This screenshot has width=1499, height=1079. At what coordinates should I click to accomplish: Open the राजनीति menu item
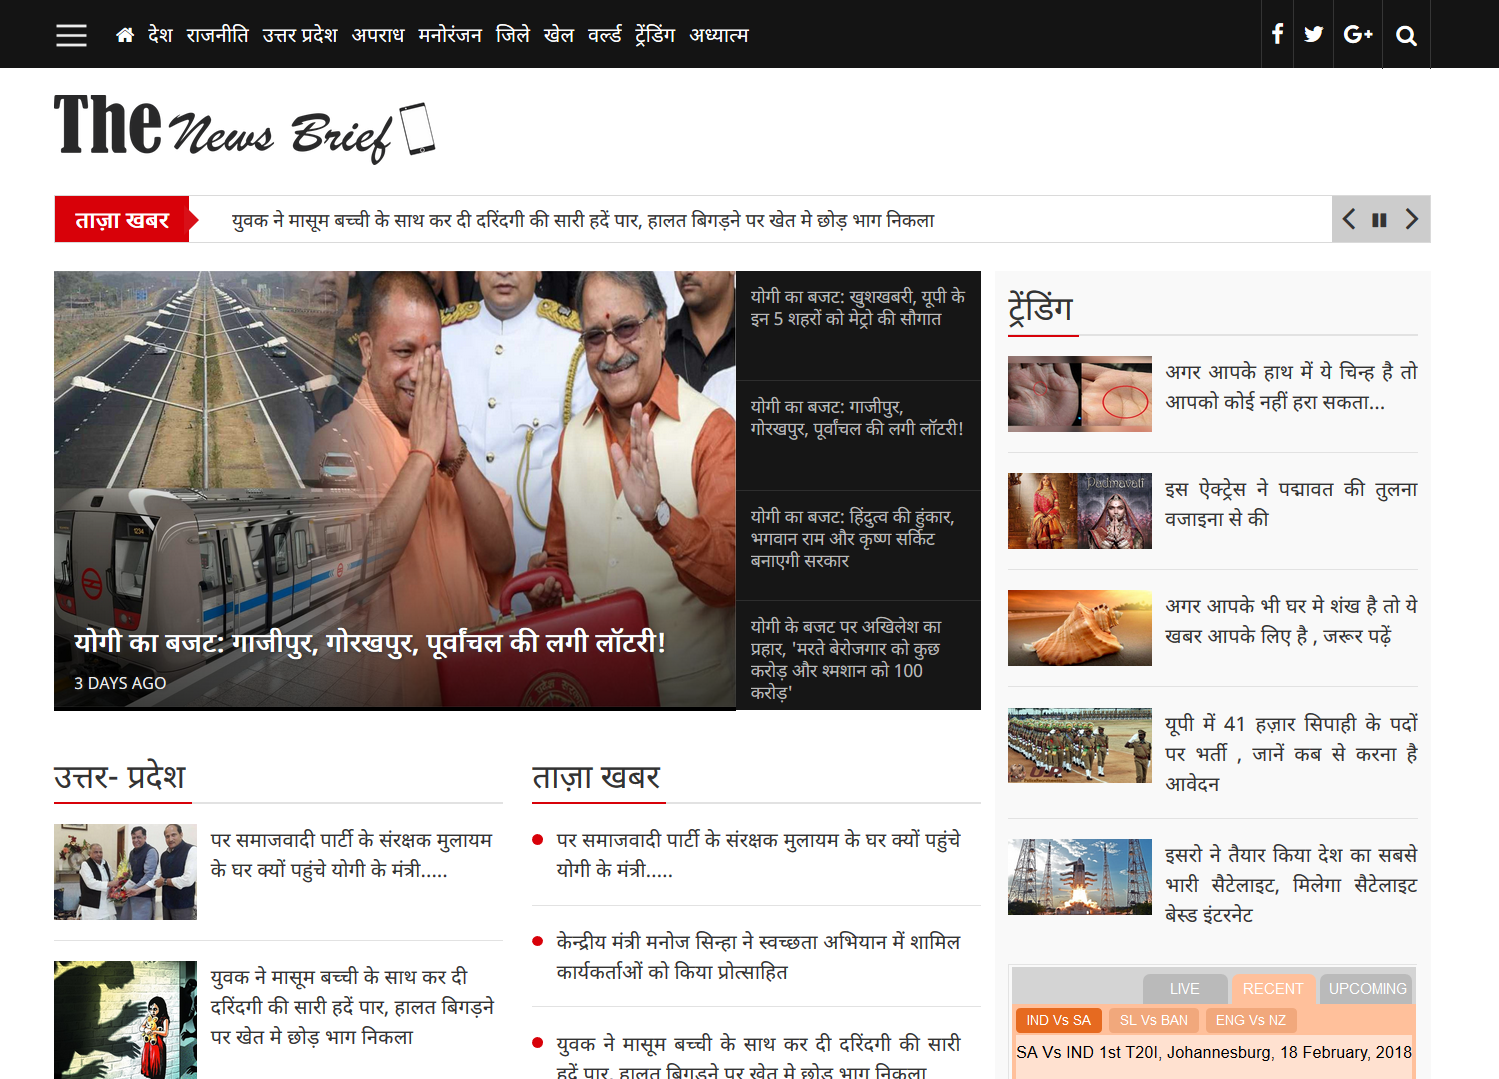coord(217,35)
